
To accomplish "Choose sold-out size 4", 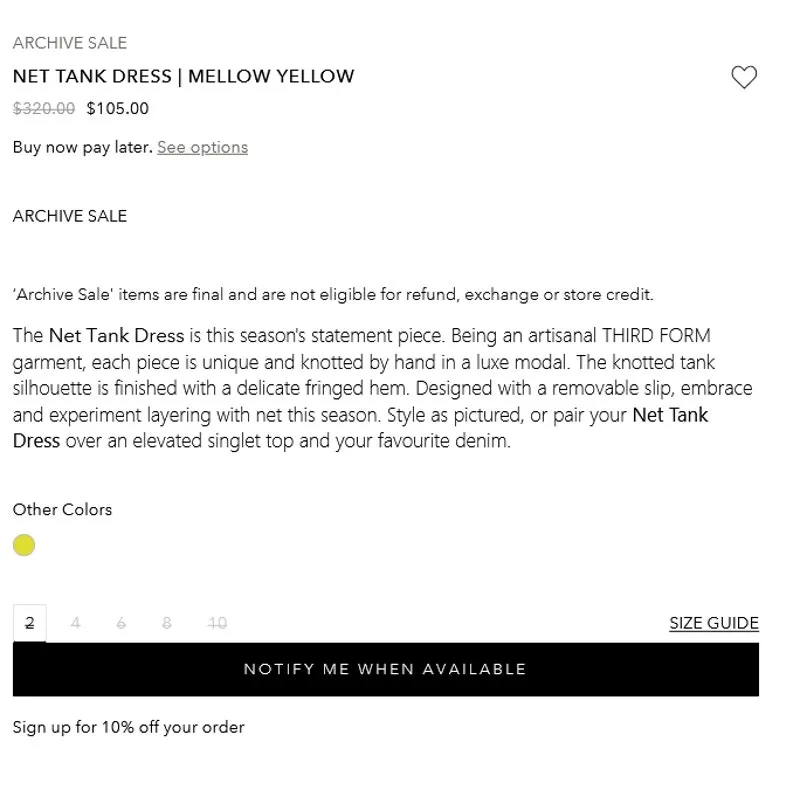I will [75, 623].
